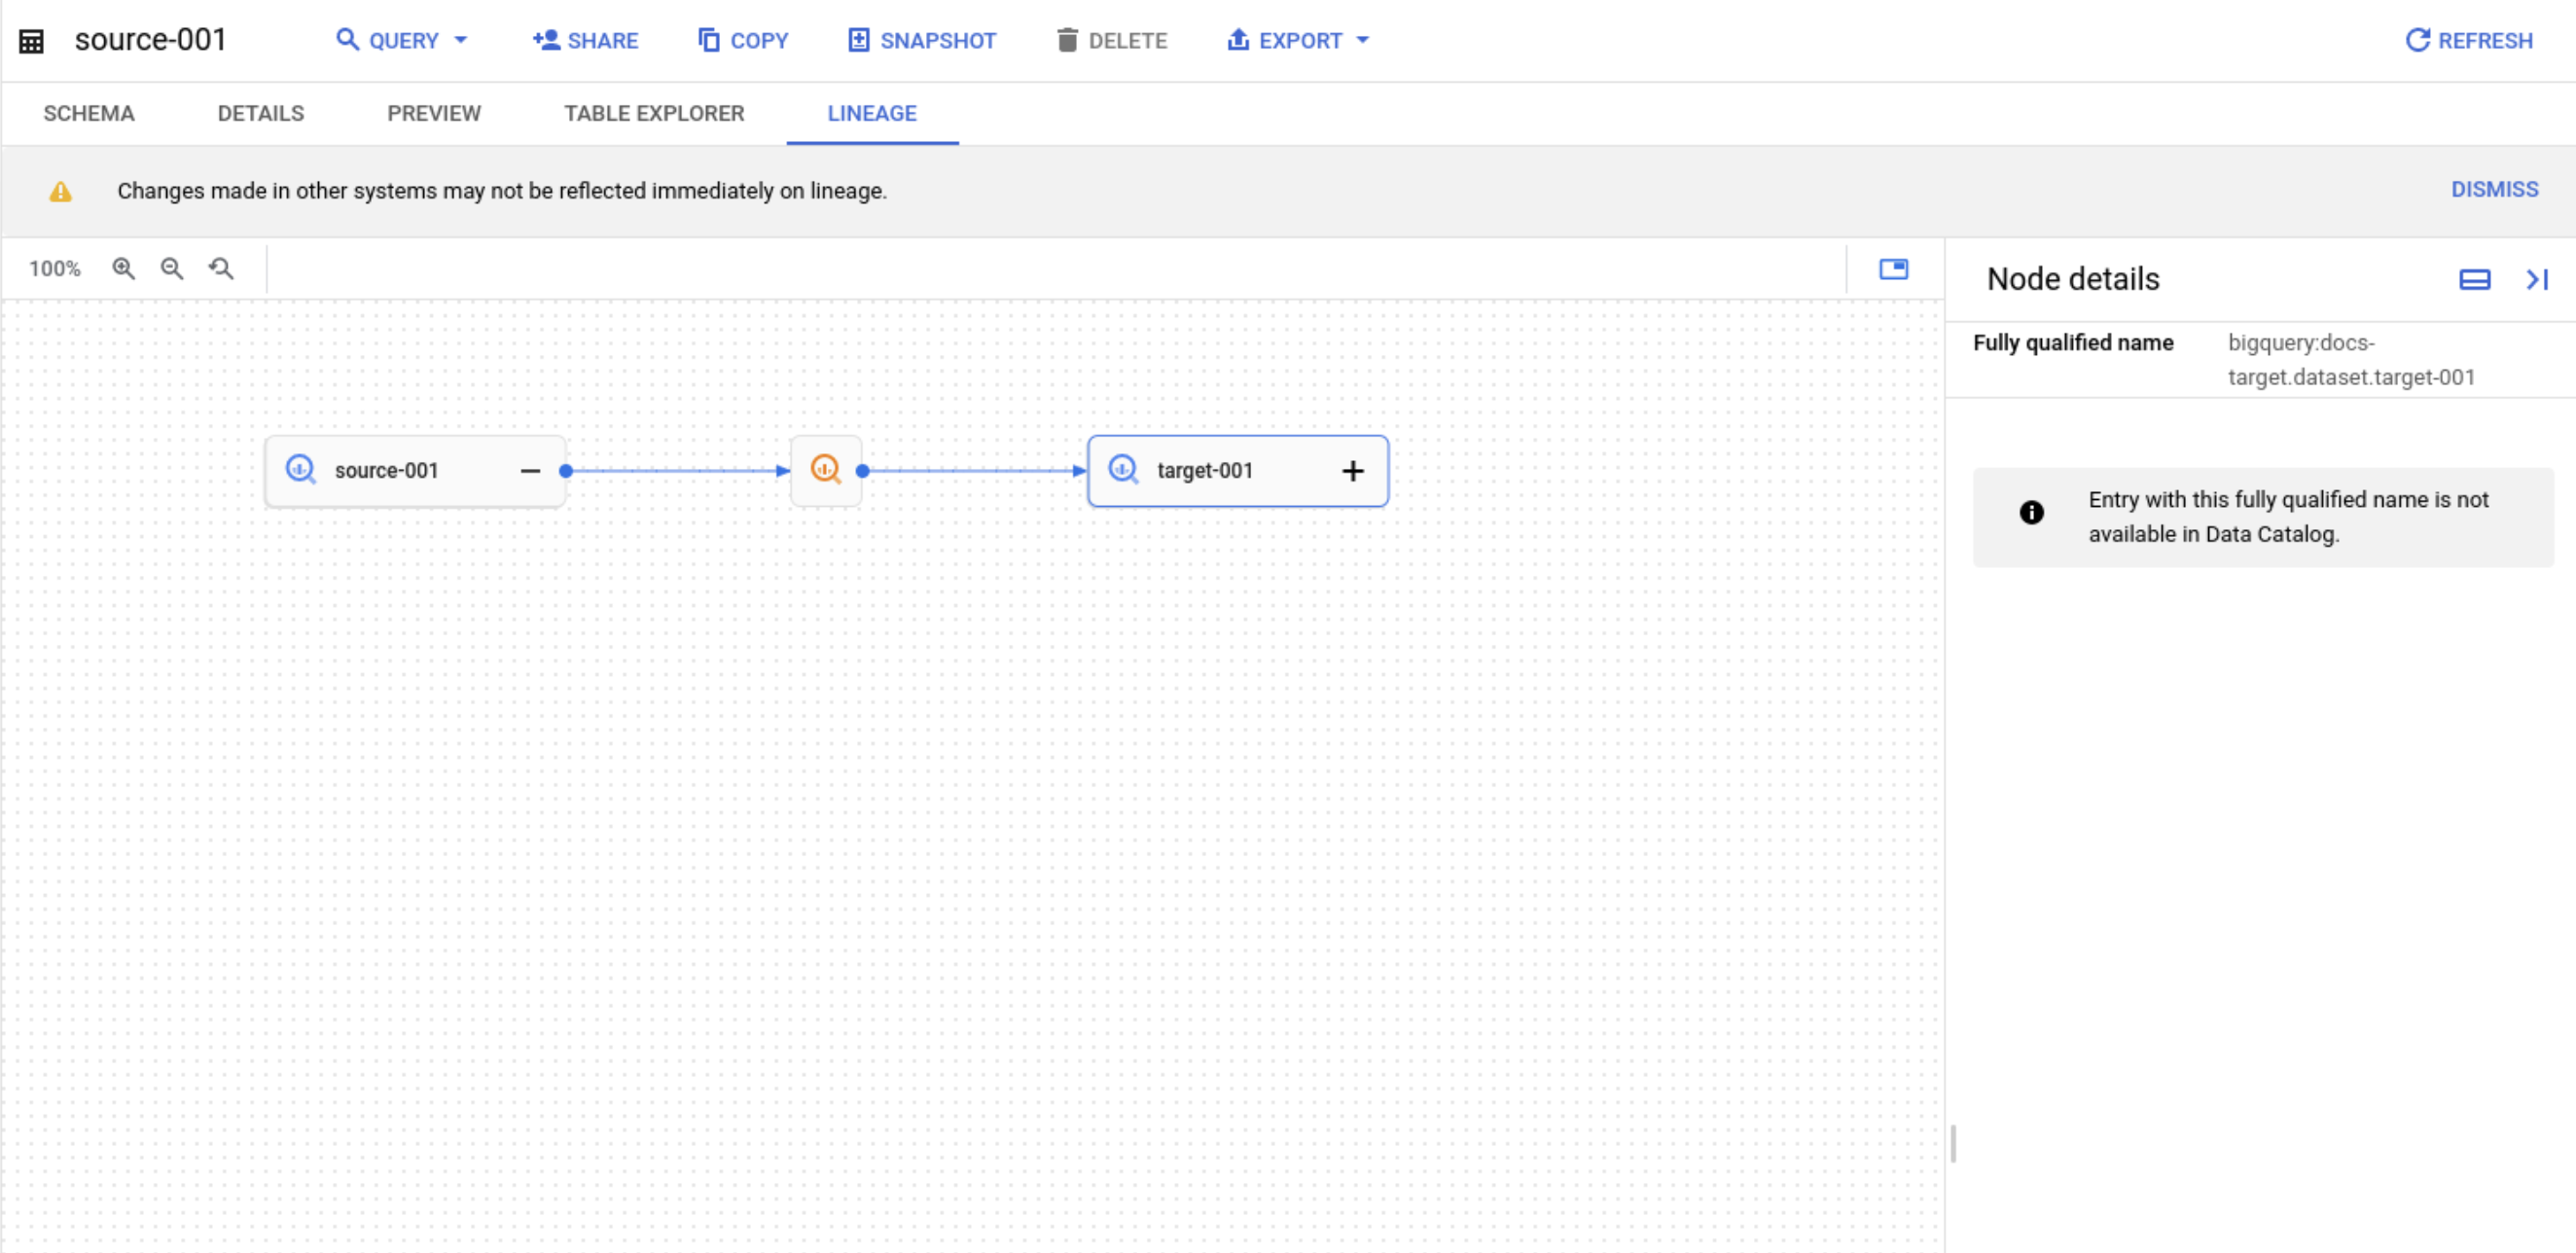Screen dimensions: 2576x1253
Task: Expand target-001 node with plus button
Action: pos(1352,470)
